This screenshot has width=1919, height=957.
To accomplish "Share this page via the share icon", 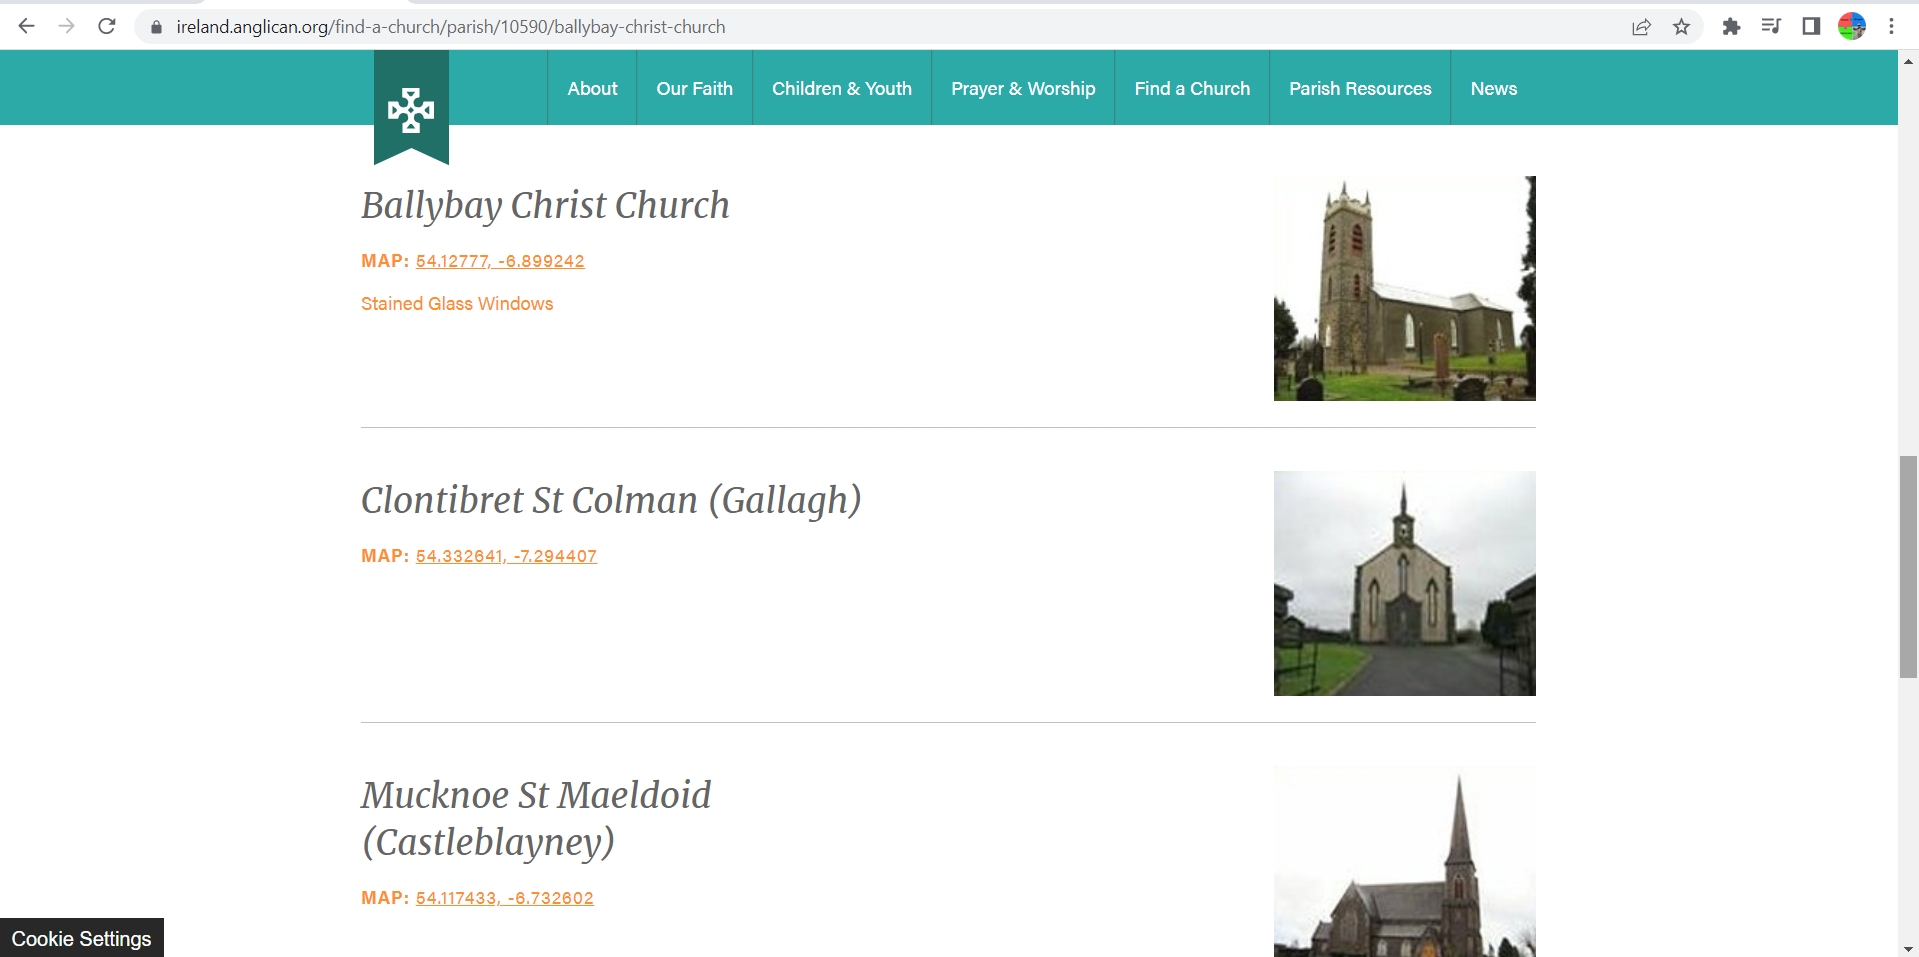I will (1641, 27).
